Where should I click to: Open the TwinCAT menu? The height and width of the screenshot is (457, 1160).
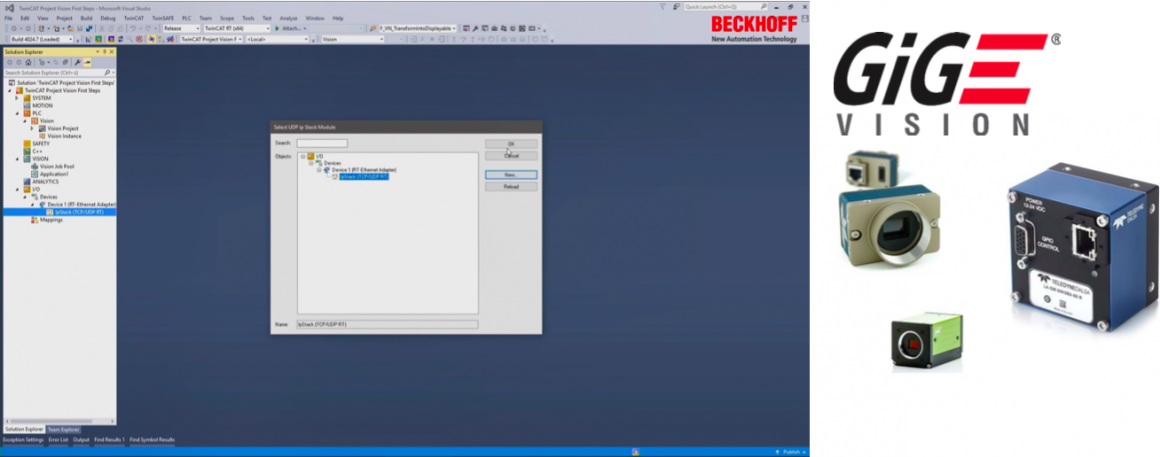[134, 18]
